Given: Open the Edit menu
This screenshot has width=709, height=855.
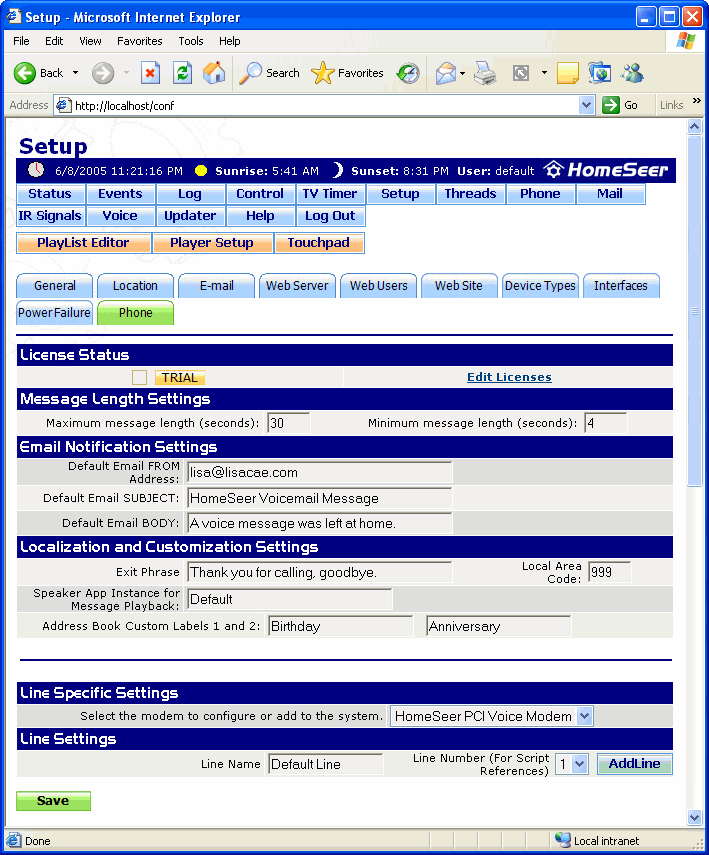Looking at the screenshot, I should click(x=54, y=41).
